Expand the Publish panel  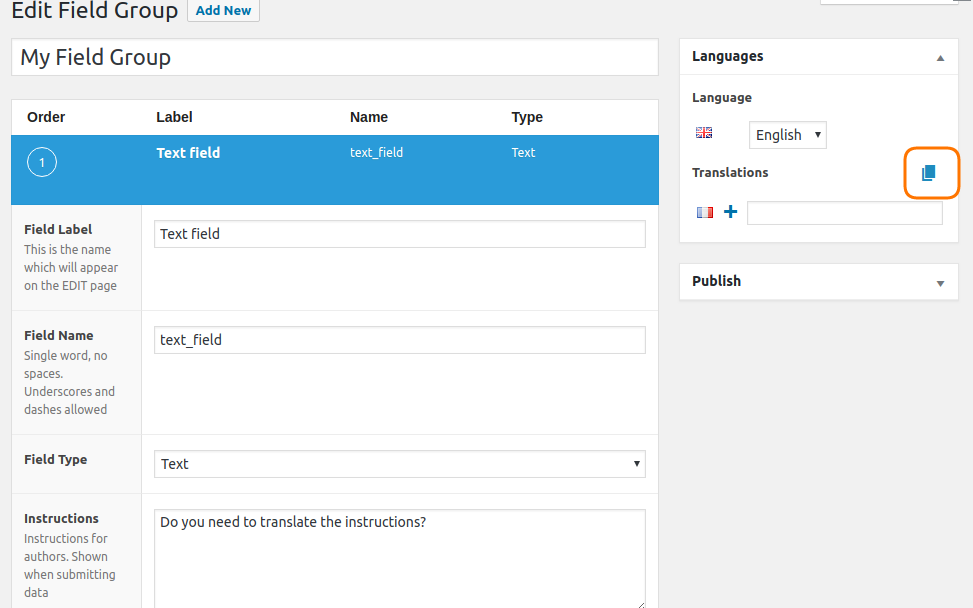pyautogui.click(x=940, y=284)
